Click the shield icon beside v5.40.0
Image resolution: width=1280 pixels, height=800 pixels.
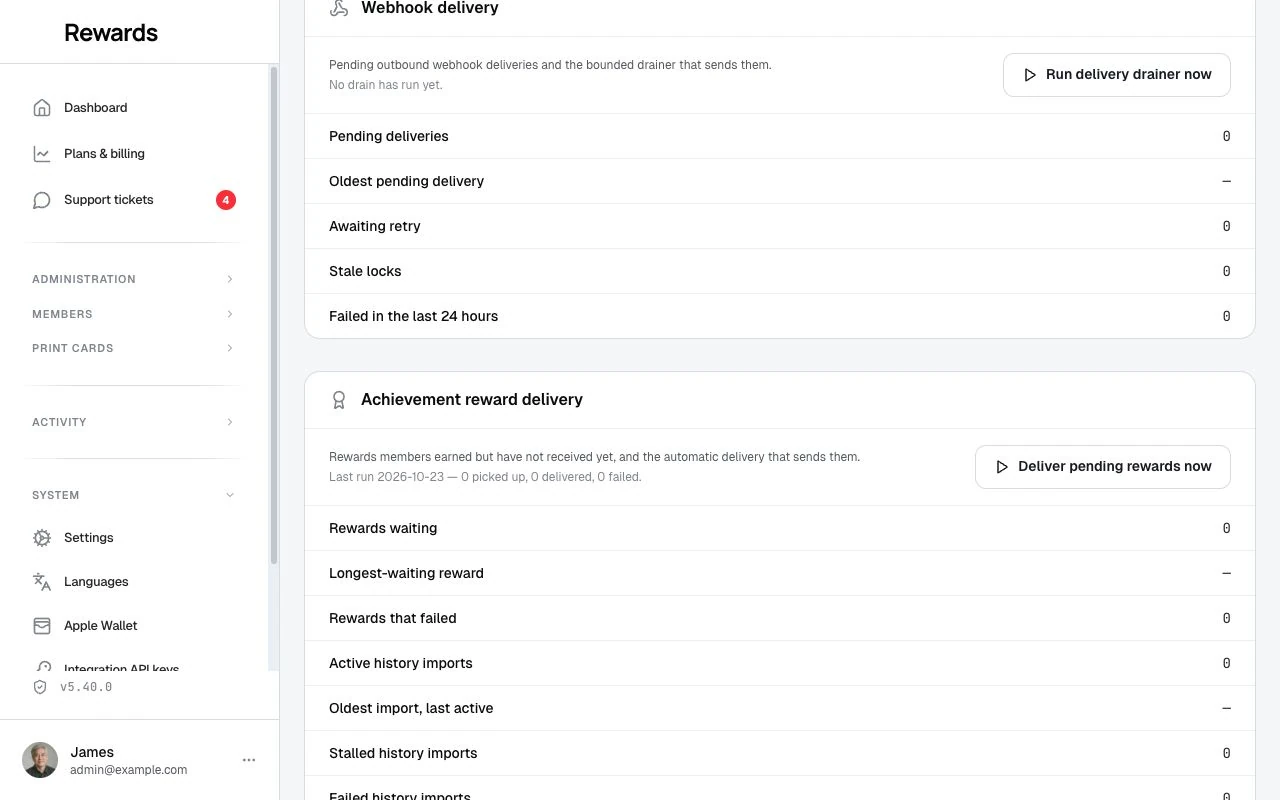pos(40,687)
